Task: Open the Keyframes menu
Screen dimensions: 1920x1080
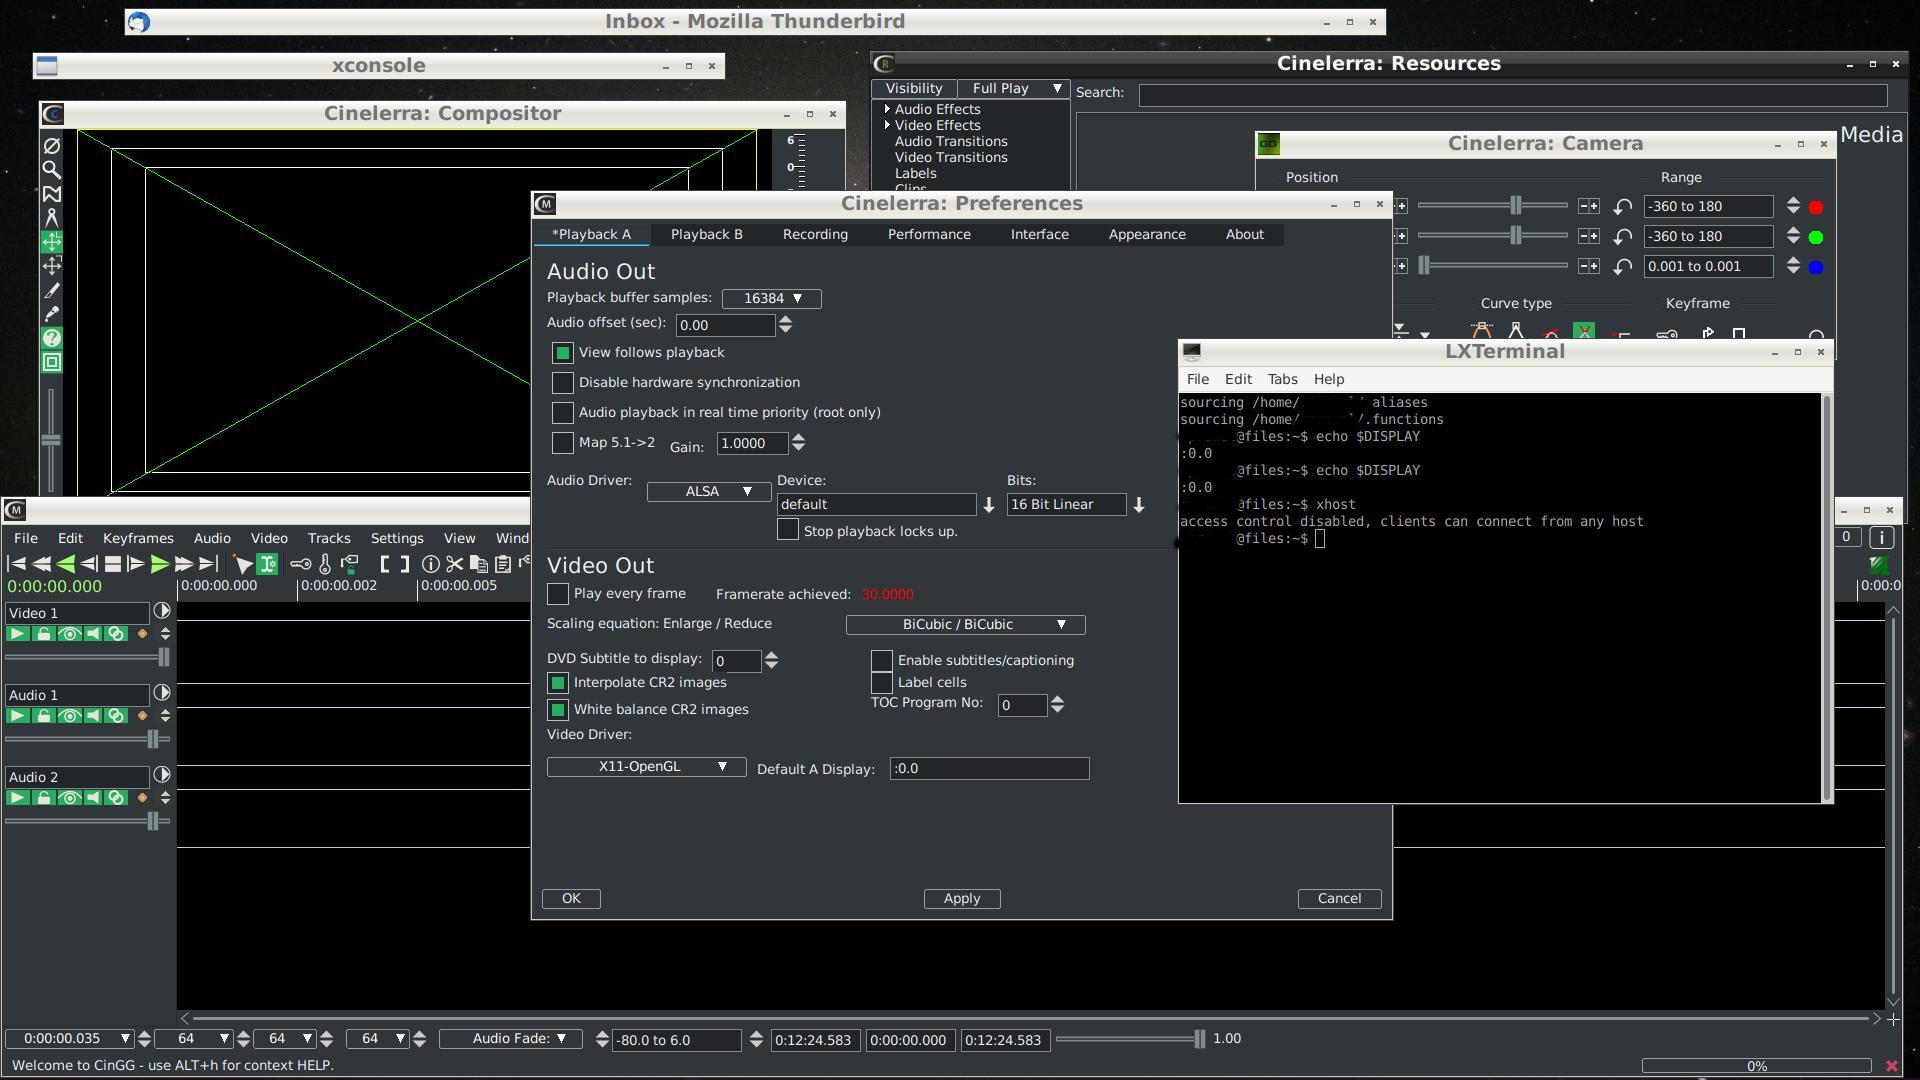Action: click(138, 538)
